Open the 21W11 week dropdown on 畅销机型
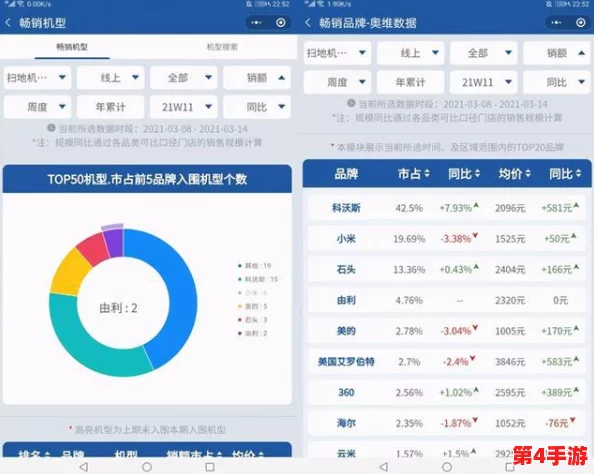This screenshot has height=474, width=594. point(184,107)
